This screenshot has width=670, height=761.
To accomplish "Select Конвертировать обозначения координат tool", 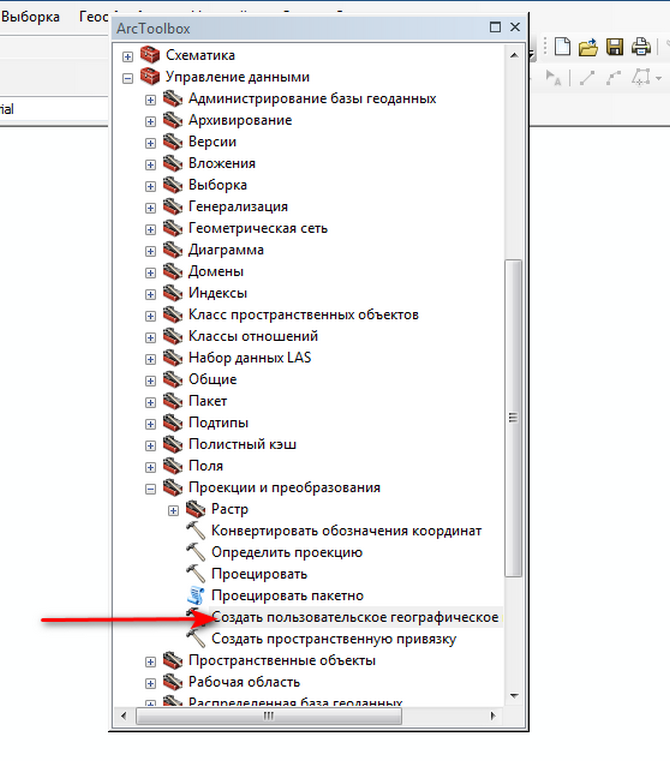I will (x=347, y=530).
